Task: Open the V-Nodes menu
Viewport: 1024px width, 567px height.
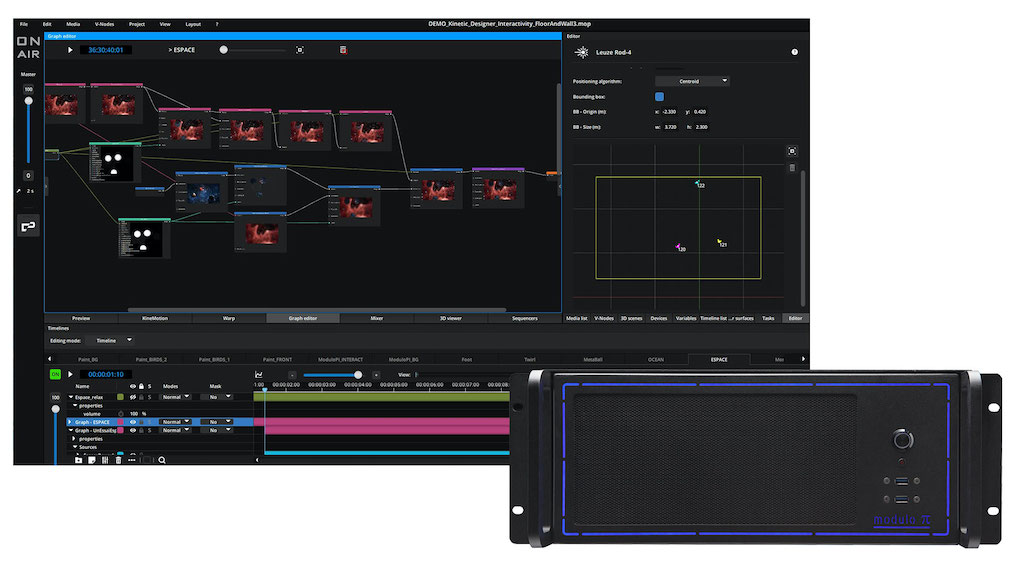Action: click(103, 23)
